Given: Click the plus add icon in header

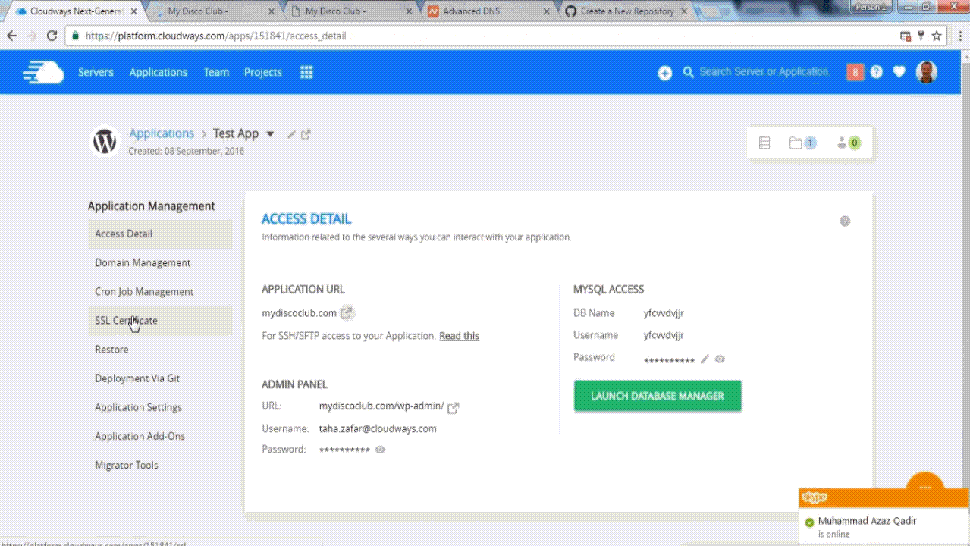Looking at the screenshot, I should pos(664,73).
